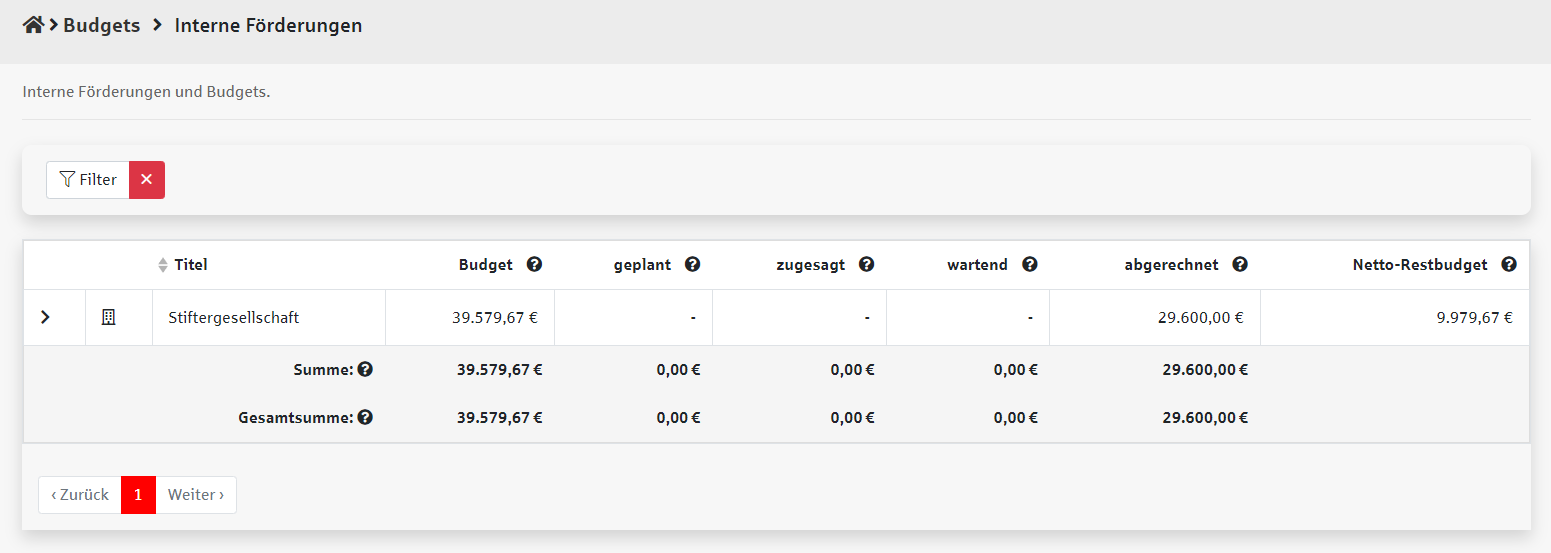Clear the filter with red X button
Viewport: 1551px width, 553px height.
point(147,180)
